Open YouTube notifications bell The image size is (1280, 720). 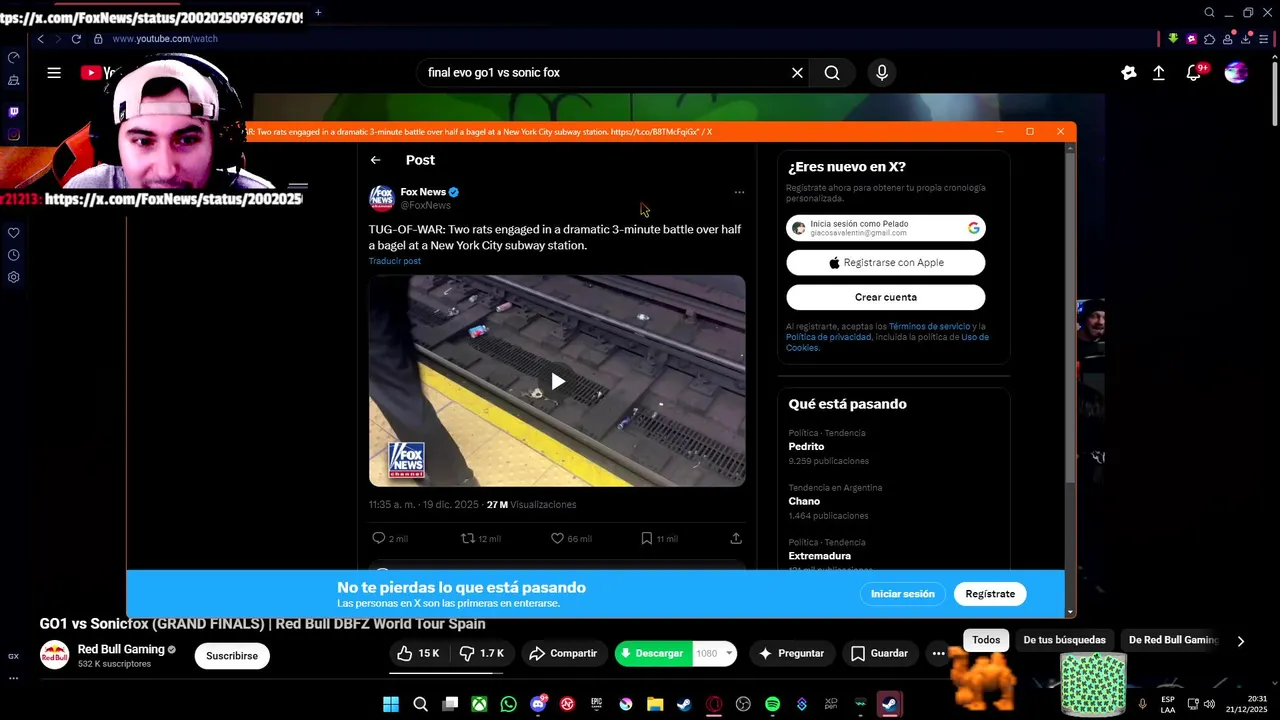click(1194, 72)
